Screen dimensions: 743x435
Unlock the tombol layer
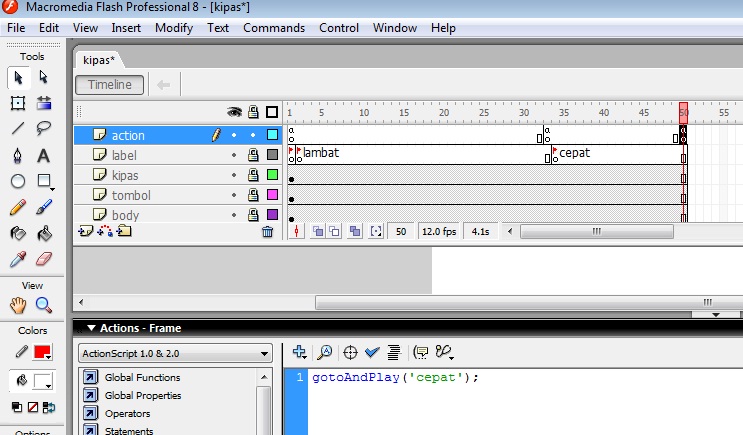point(254,195)
